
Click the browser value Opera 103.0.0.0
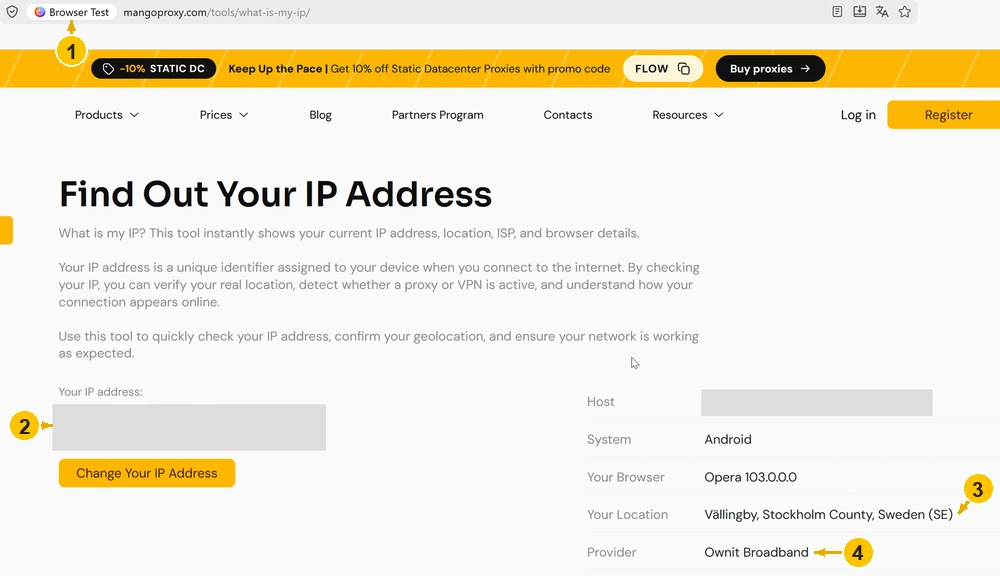coord(750,476)
